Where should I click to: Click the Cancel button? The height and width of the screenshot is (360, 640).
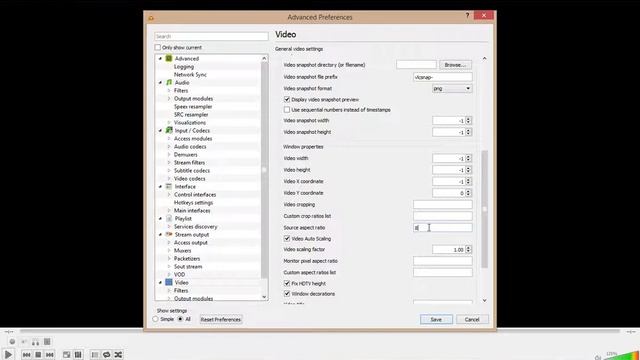(x=472, y=319)
